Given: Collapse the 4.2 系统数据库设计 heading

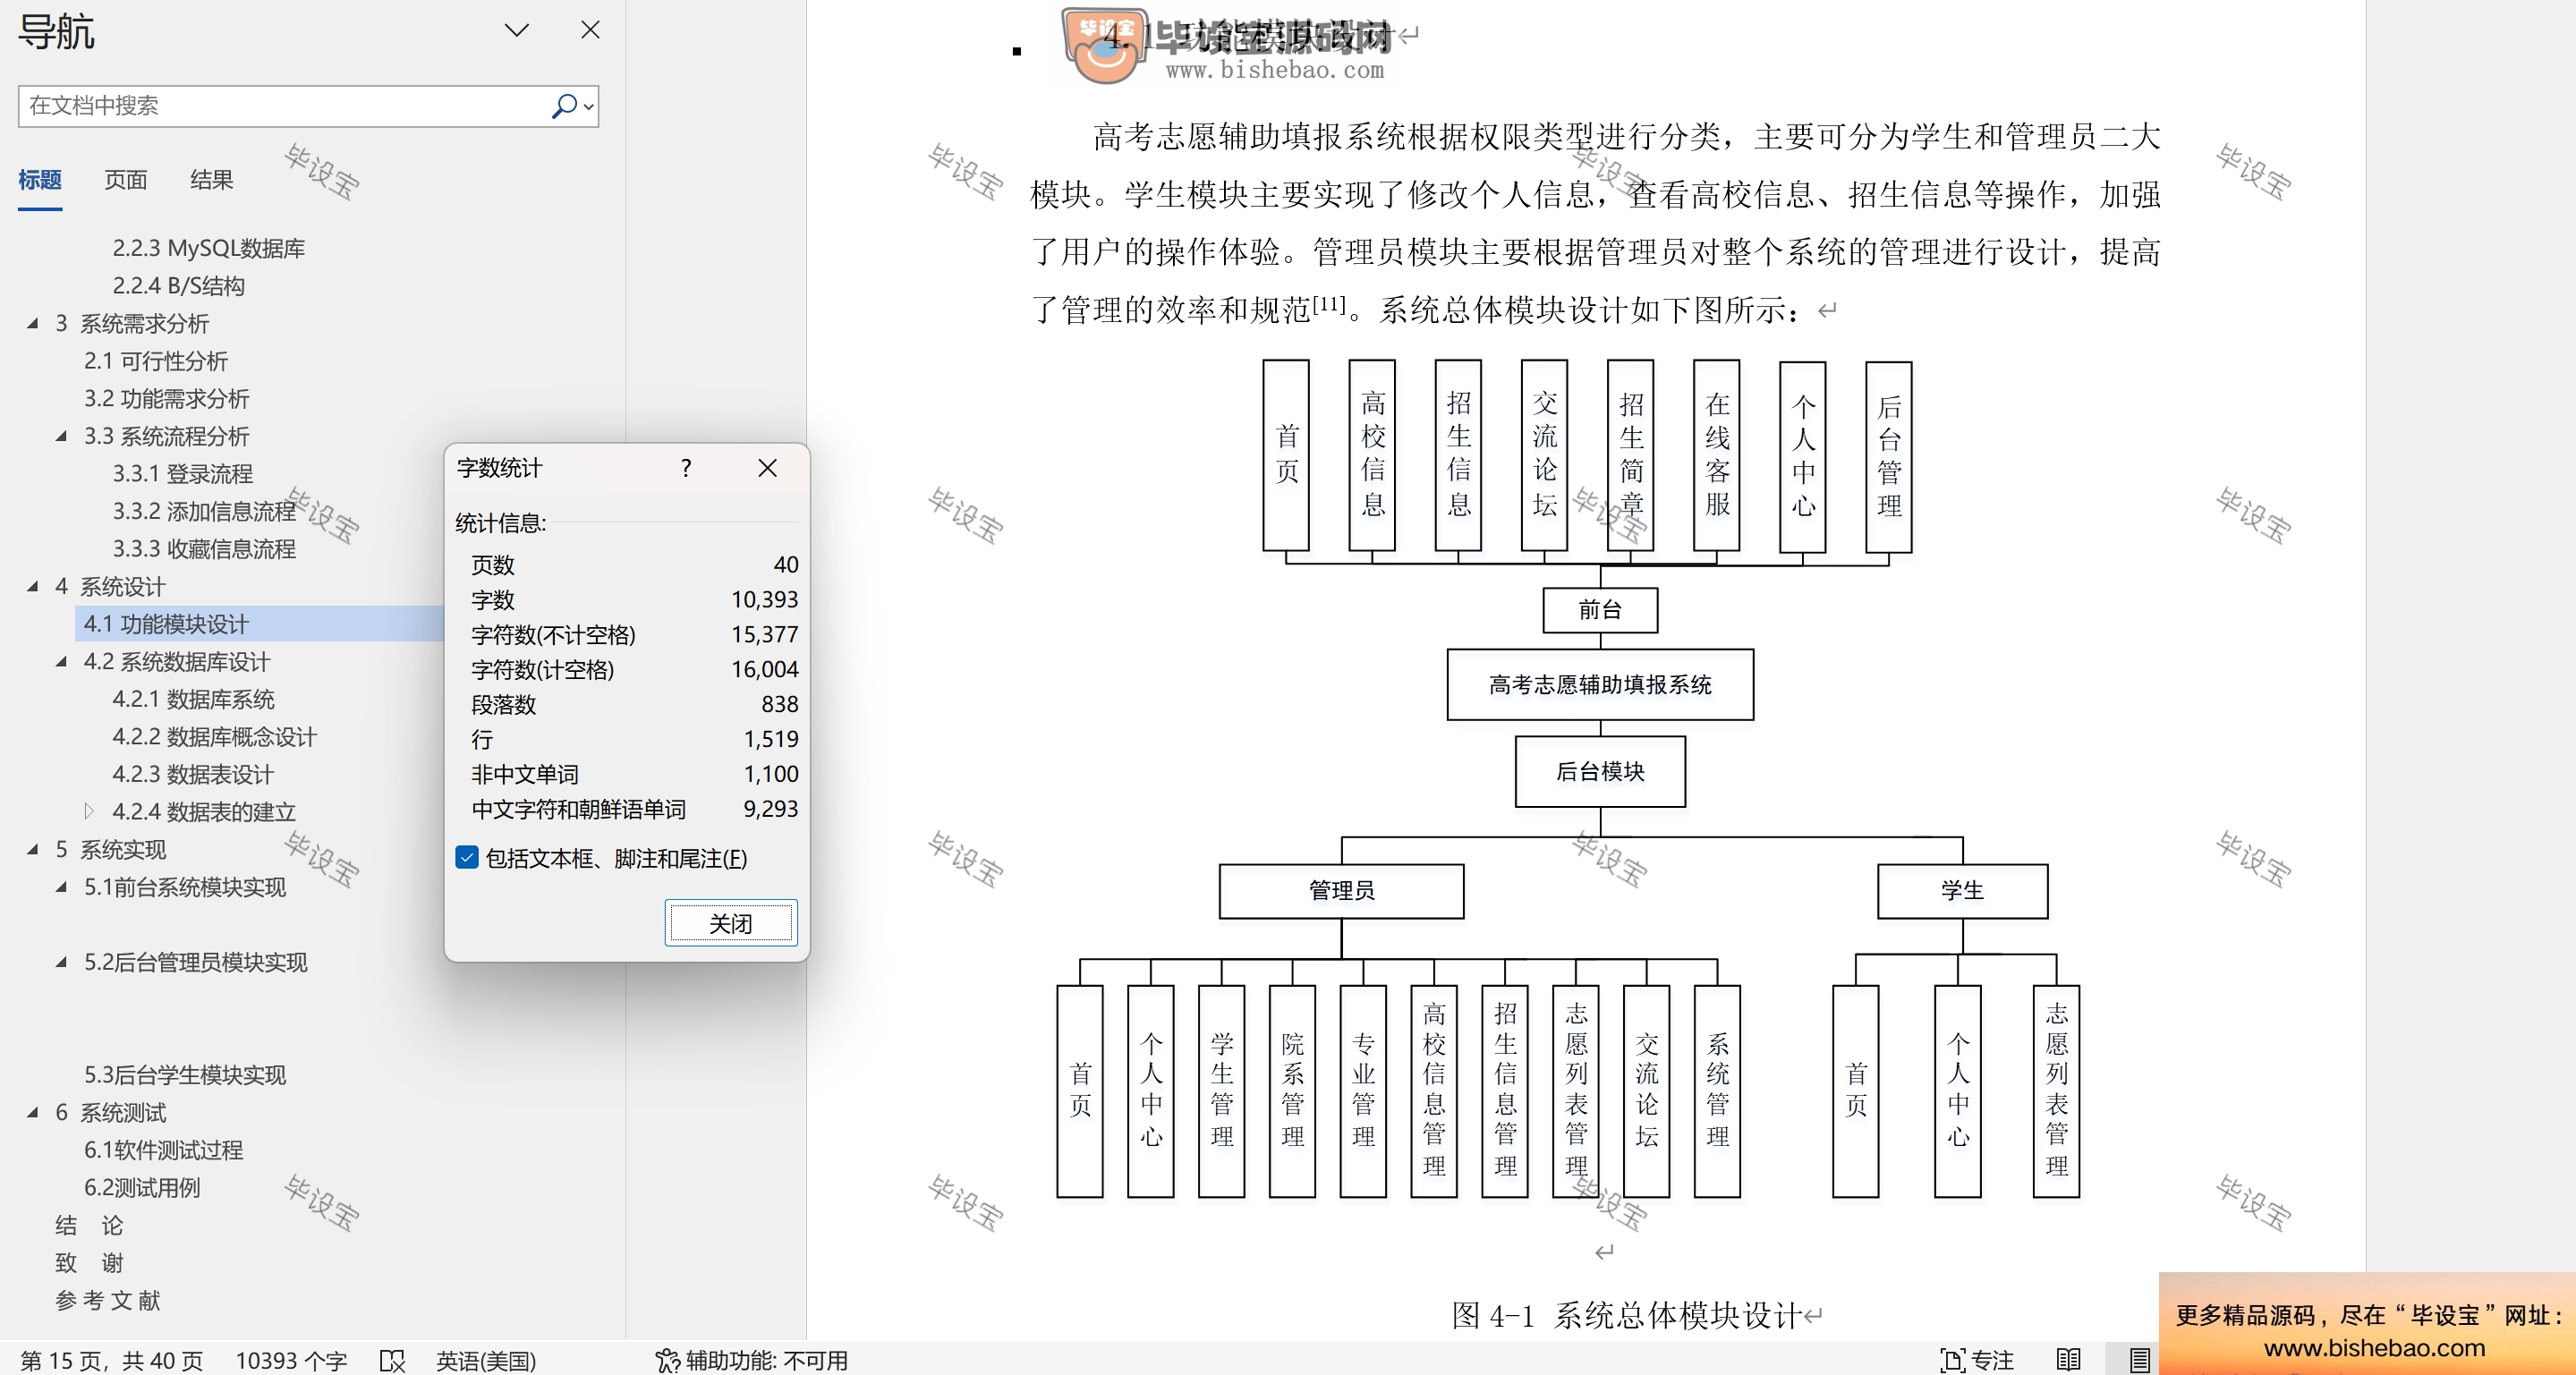Looking at the screenshot, I should click(62, 661).
